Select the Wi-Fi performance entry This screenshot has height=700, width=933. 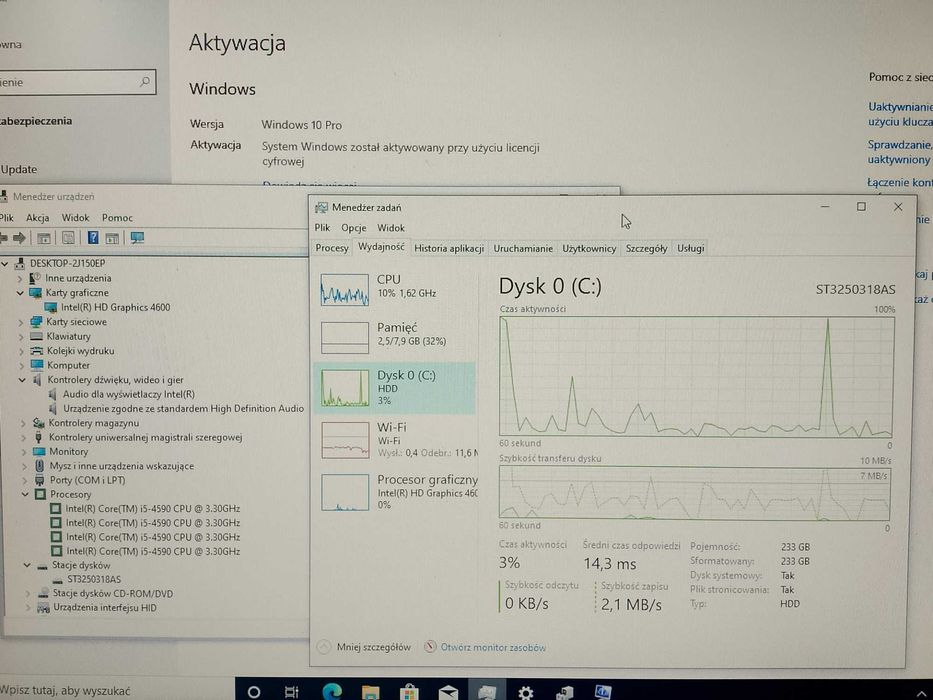[395, 440]
